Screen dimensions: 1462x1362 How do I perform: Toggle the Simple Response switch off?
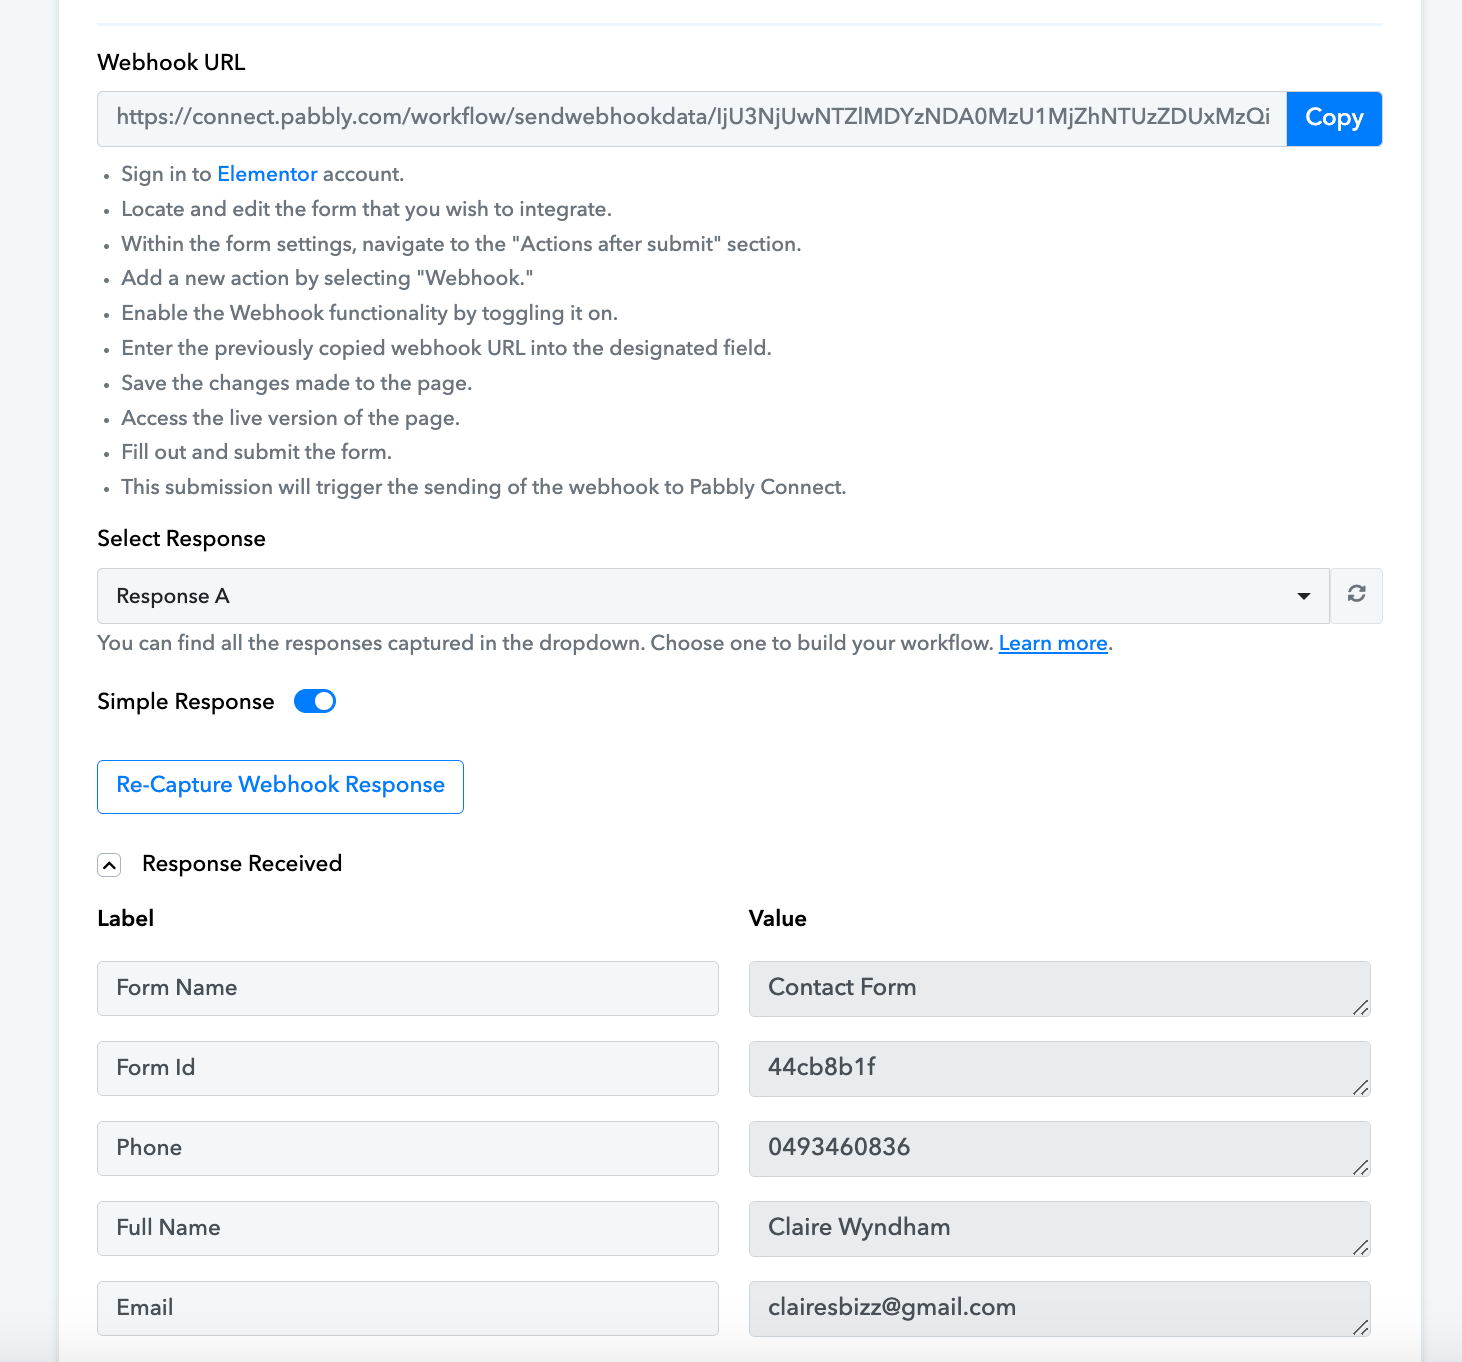tap(315, 702)
